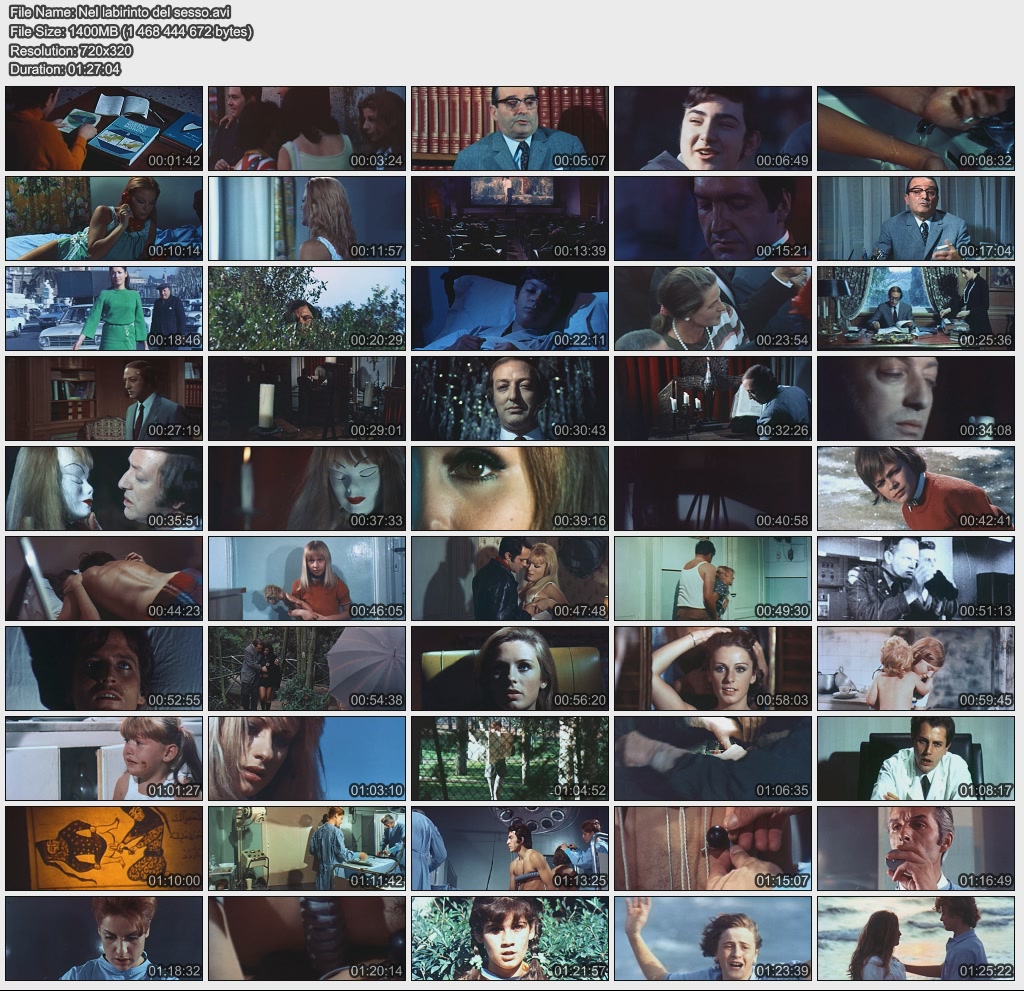The image size is (1024, 991).
Task: Click the dark frame timestamped 00:40:58
Action: point(712,488)
